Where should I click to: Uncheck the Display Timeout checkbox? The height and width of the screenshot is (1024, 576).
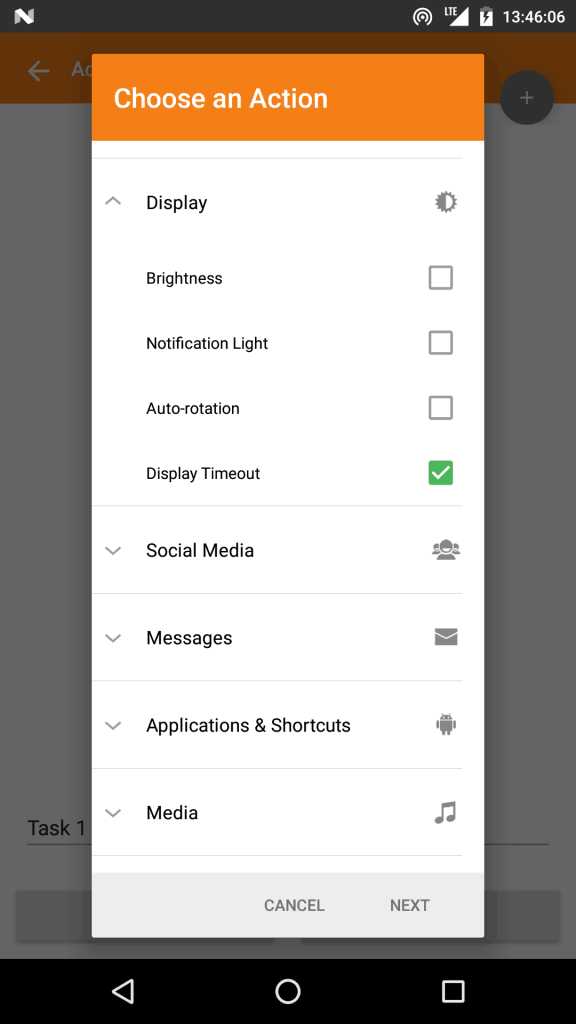pos(441,473)
